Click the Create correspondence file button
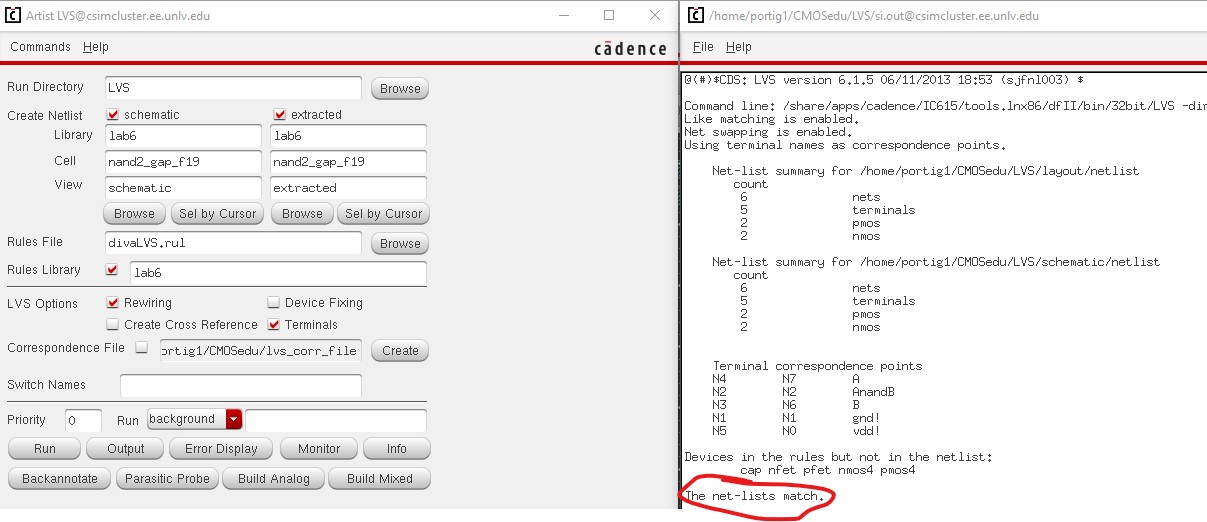Image resolution: width=1207 pixels, height=522 pixels. 400,351
